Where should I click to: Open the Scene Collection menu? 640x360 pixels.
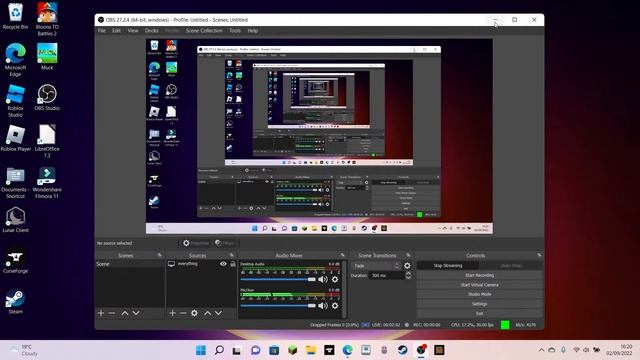tap(204, 31)
